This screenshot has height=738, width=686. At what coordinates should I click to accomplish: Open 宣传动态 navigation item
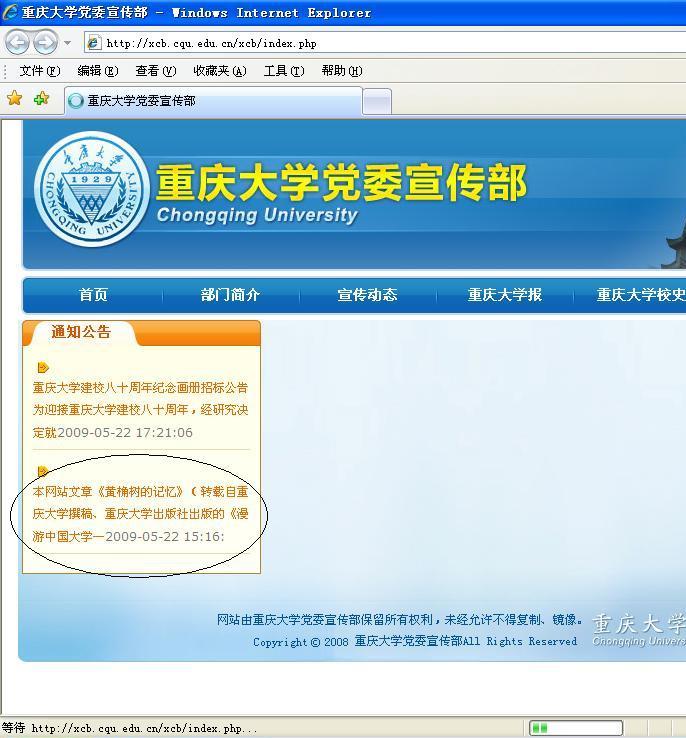[x=367, y=295]
